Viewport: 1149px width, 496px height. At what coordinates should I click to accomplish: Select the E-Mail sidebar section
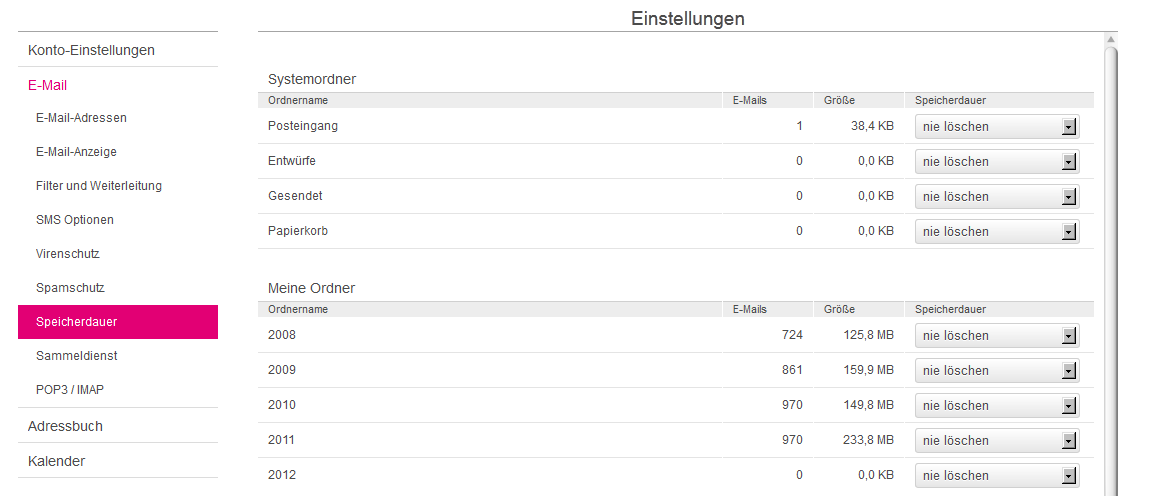point(47,86)
